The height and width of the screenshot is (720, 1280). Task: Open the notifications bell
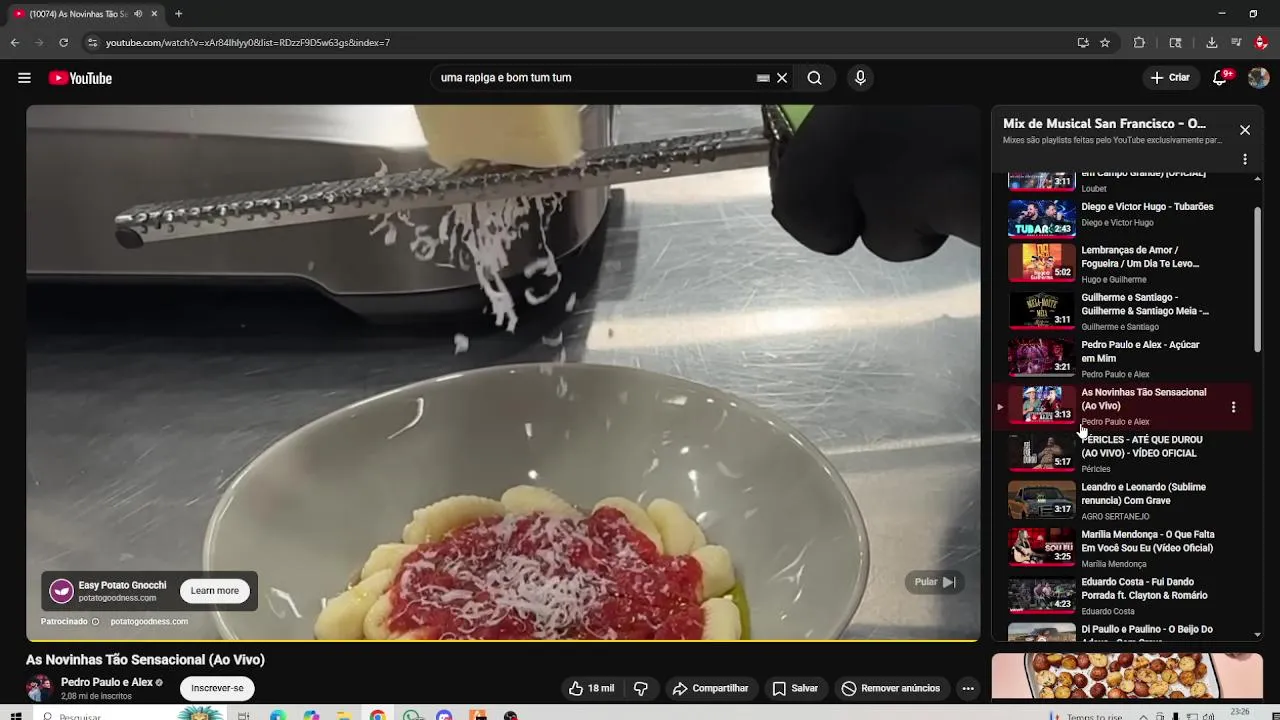(1220, 78)
